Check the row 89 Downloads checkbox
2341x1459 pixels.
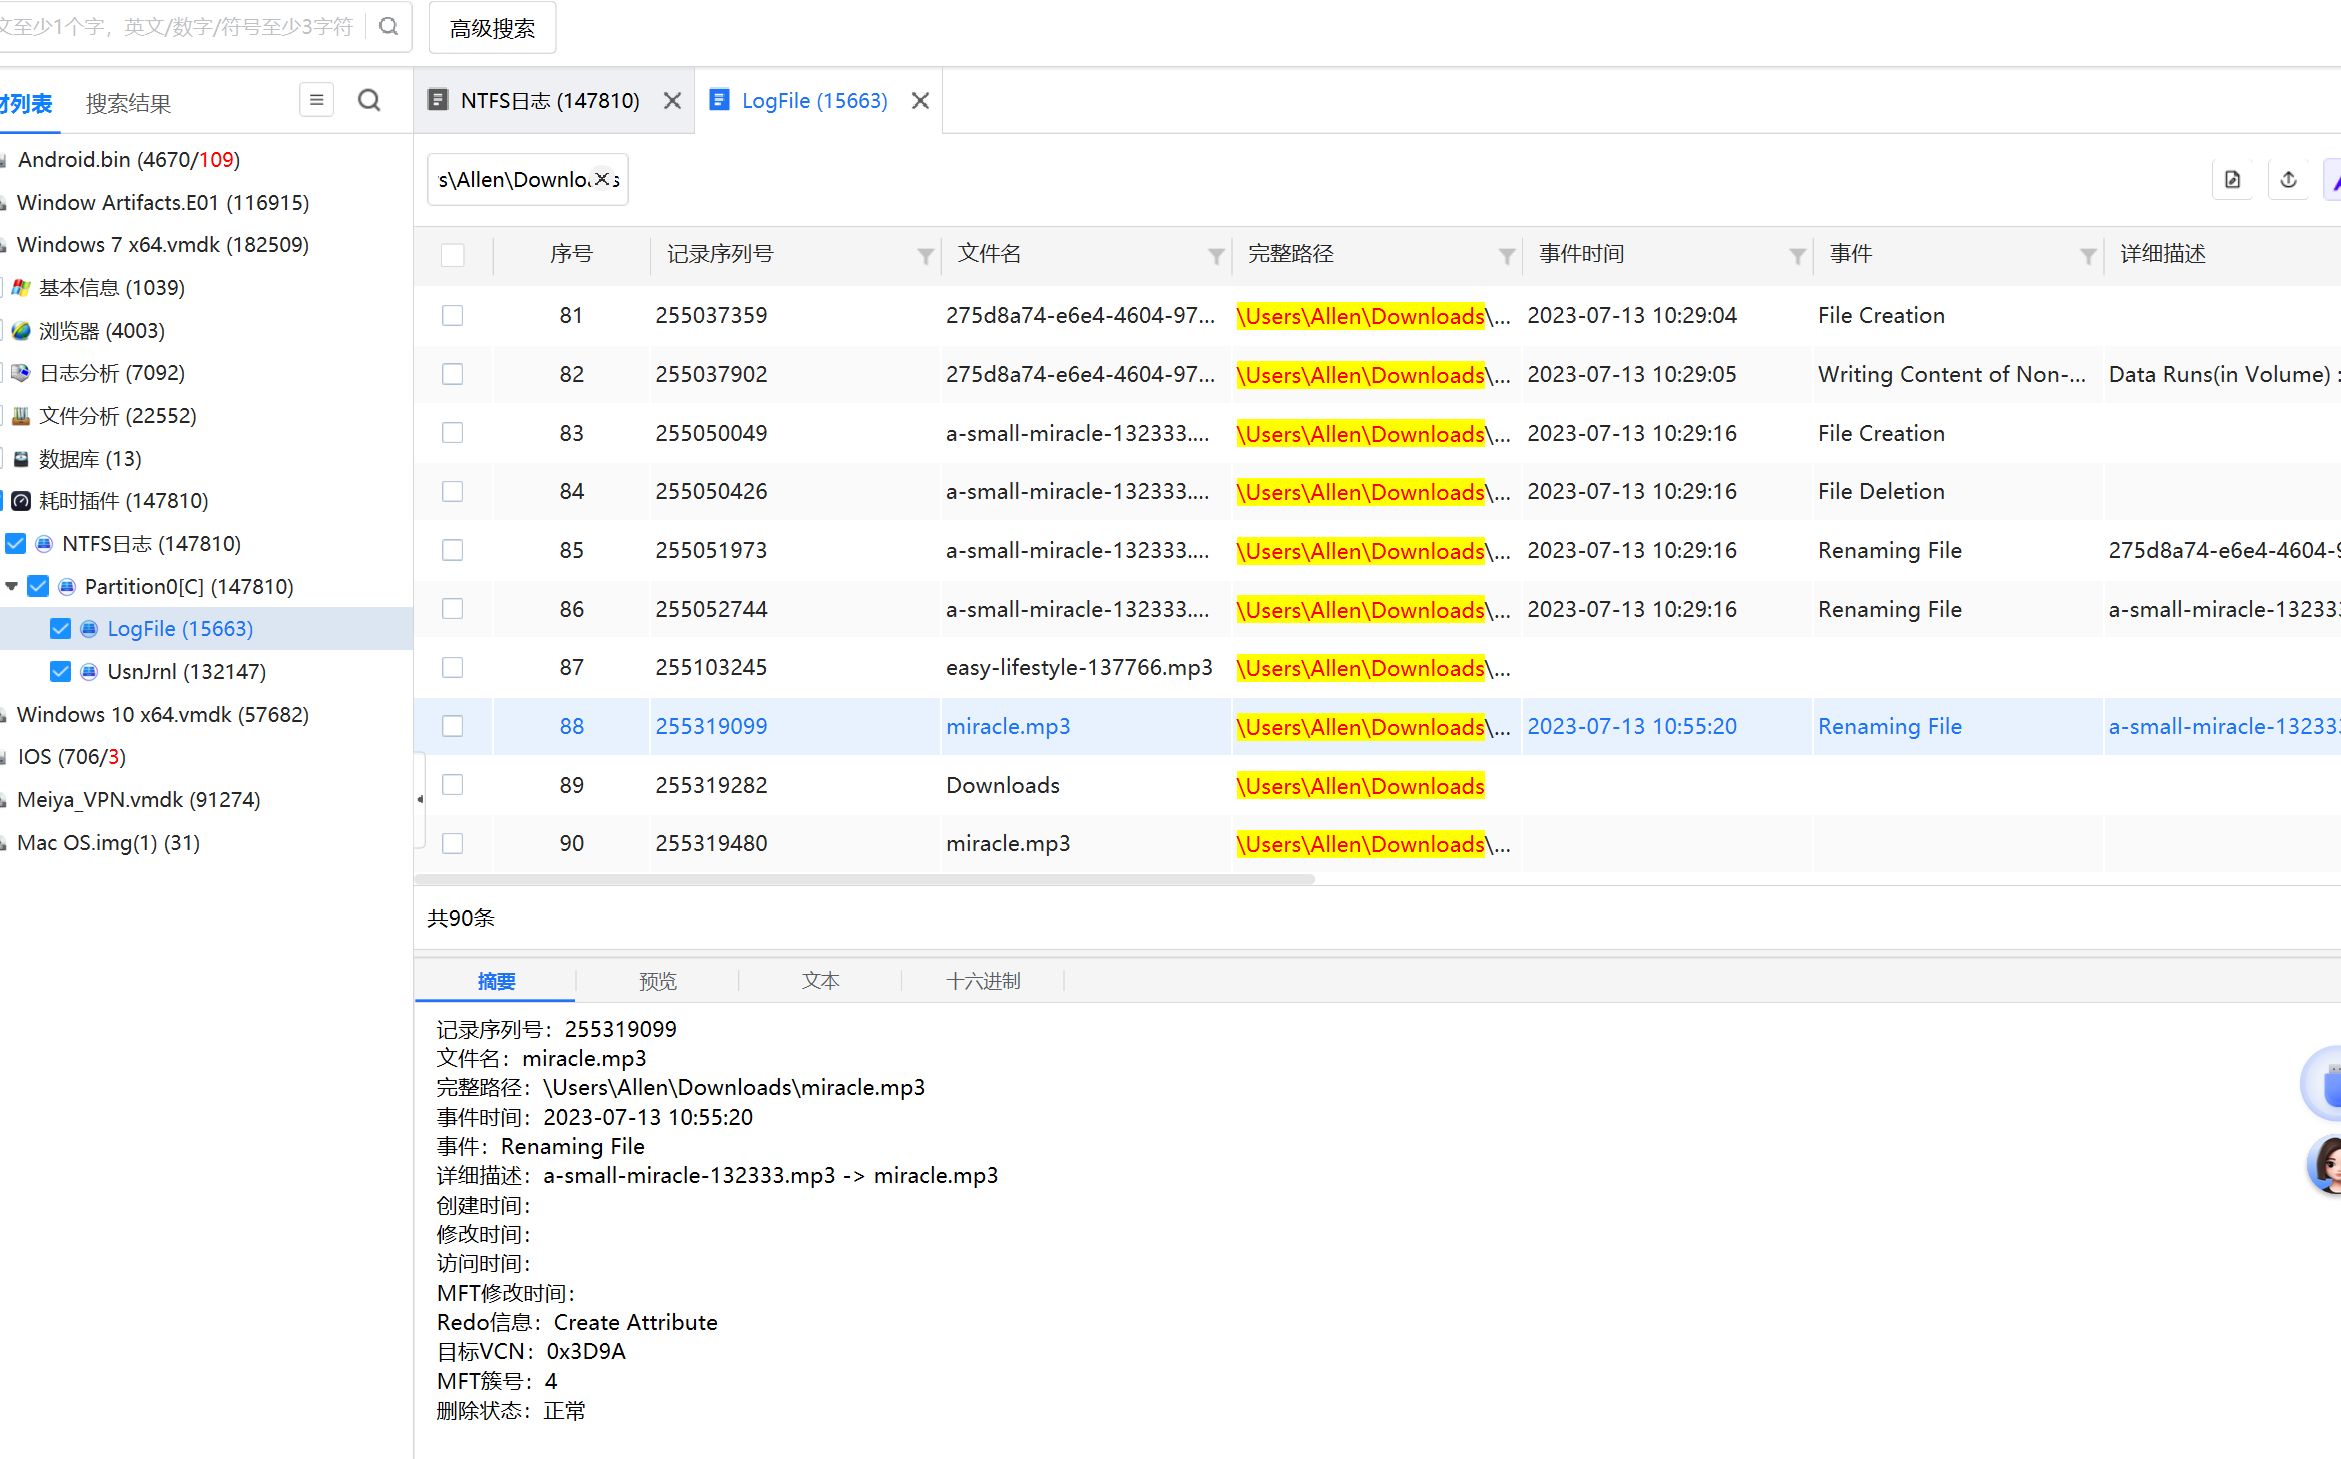[x=453, y=785]
